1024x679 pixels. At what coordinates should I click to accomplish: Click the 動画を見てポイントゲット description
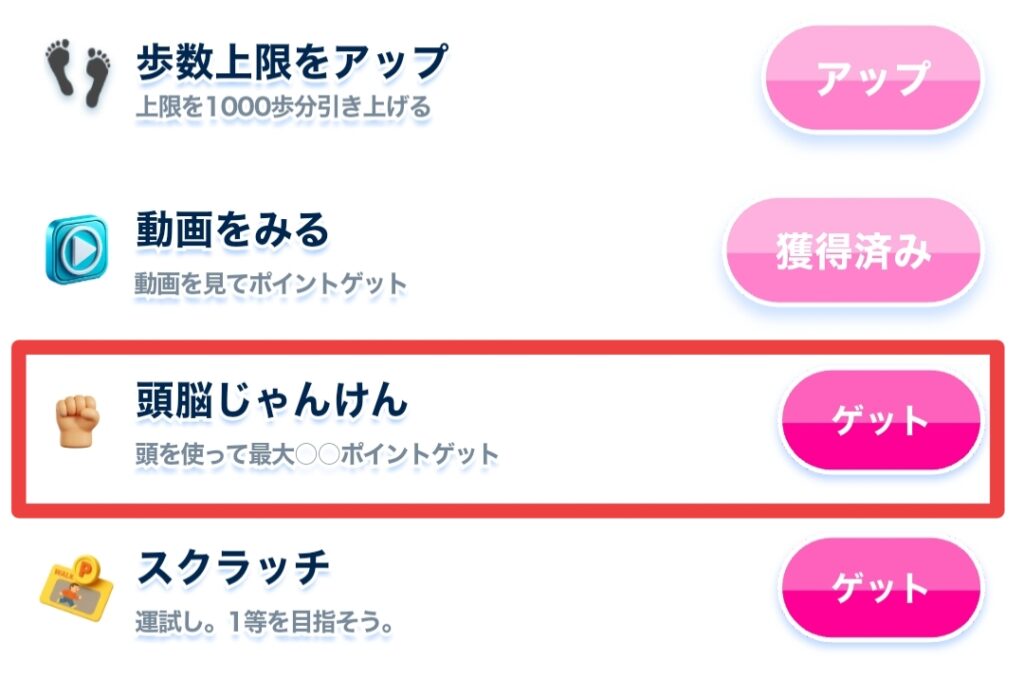click(271, 284)
